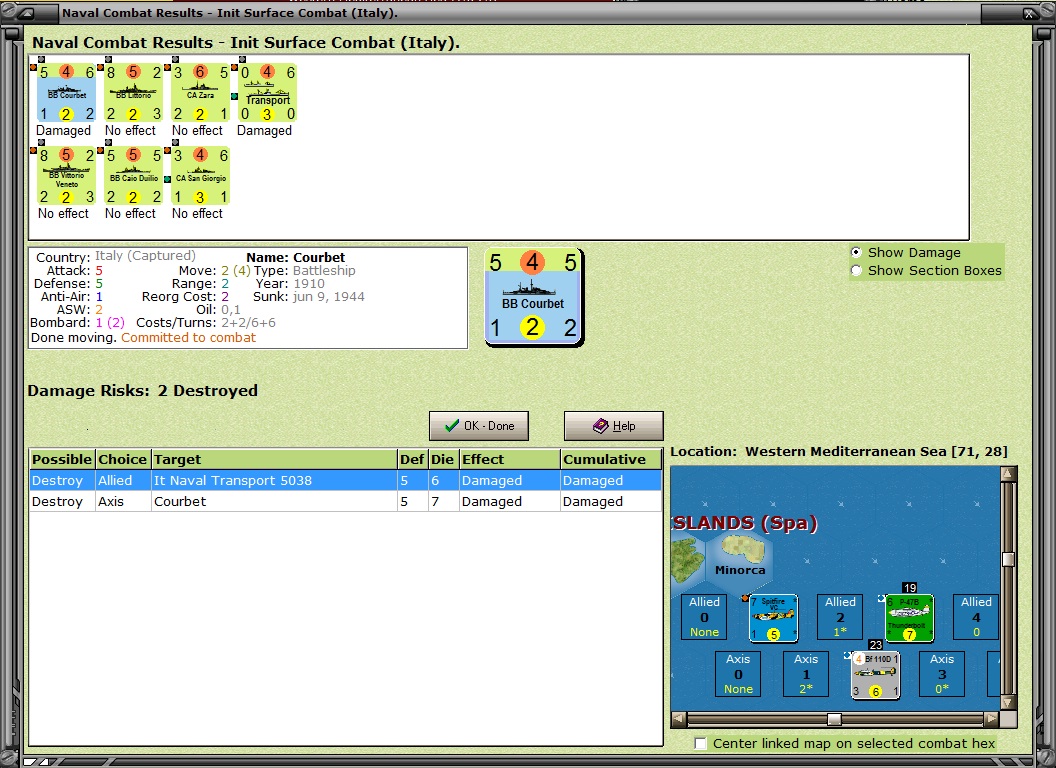The height and width of the screenshot is (768, 1056).
Task: Select the Transport unit counter
Action: click(267, 93)
